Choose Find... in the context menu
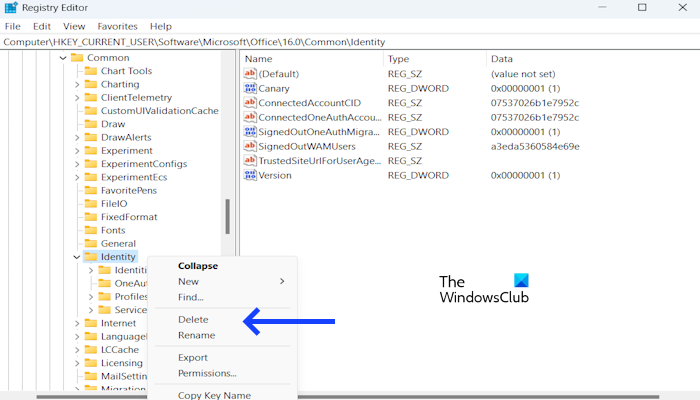 (x=191, y=297)
